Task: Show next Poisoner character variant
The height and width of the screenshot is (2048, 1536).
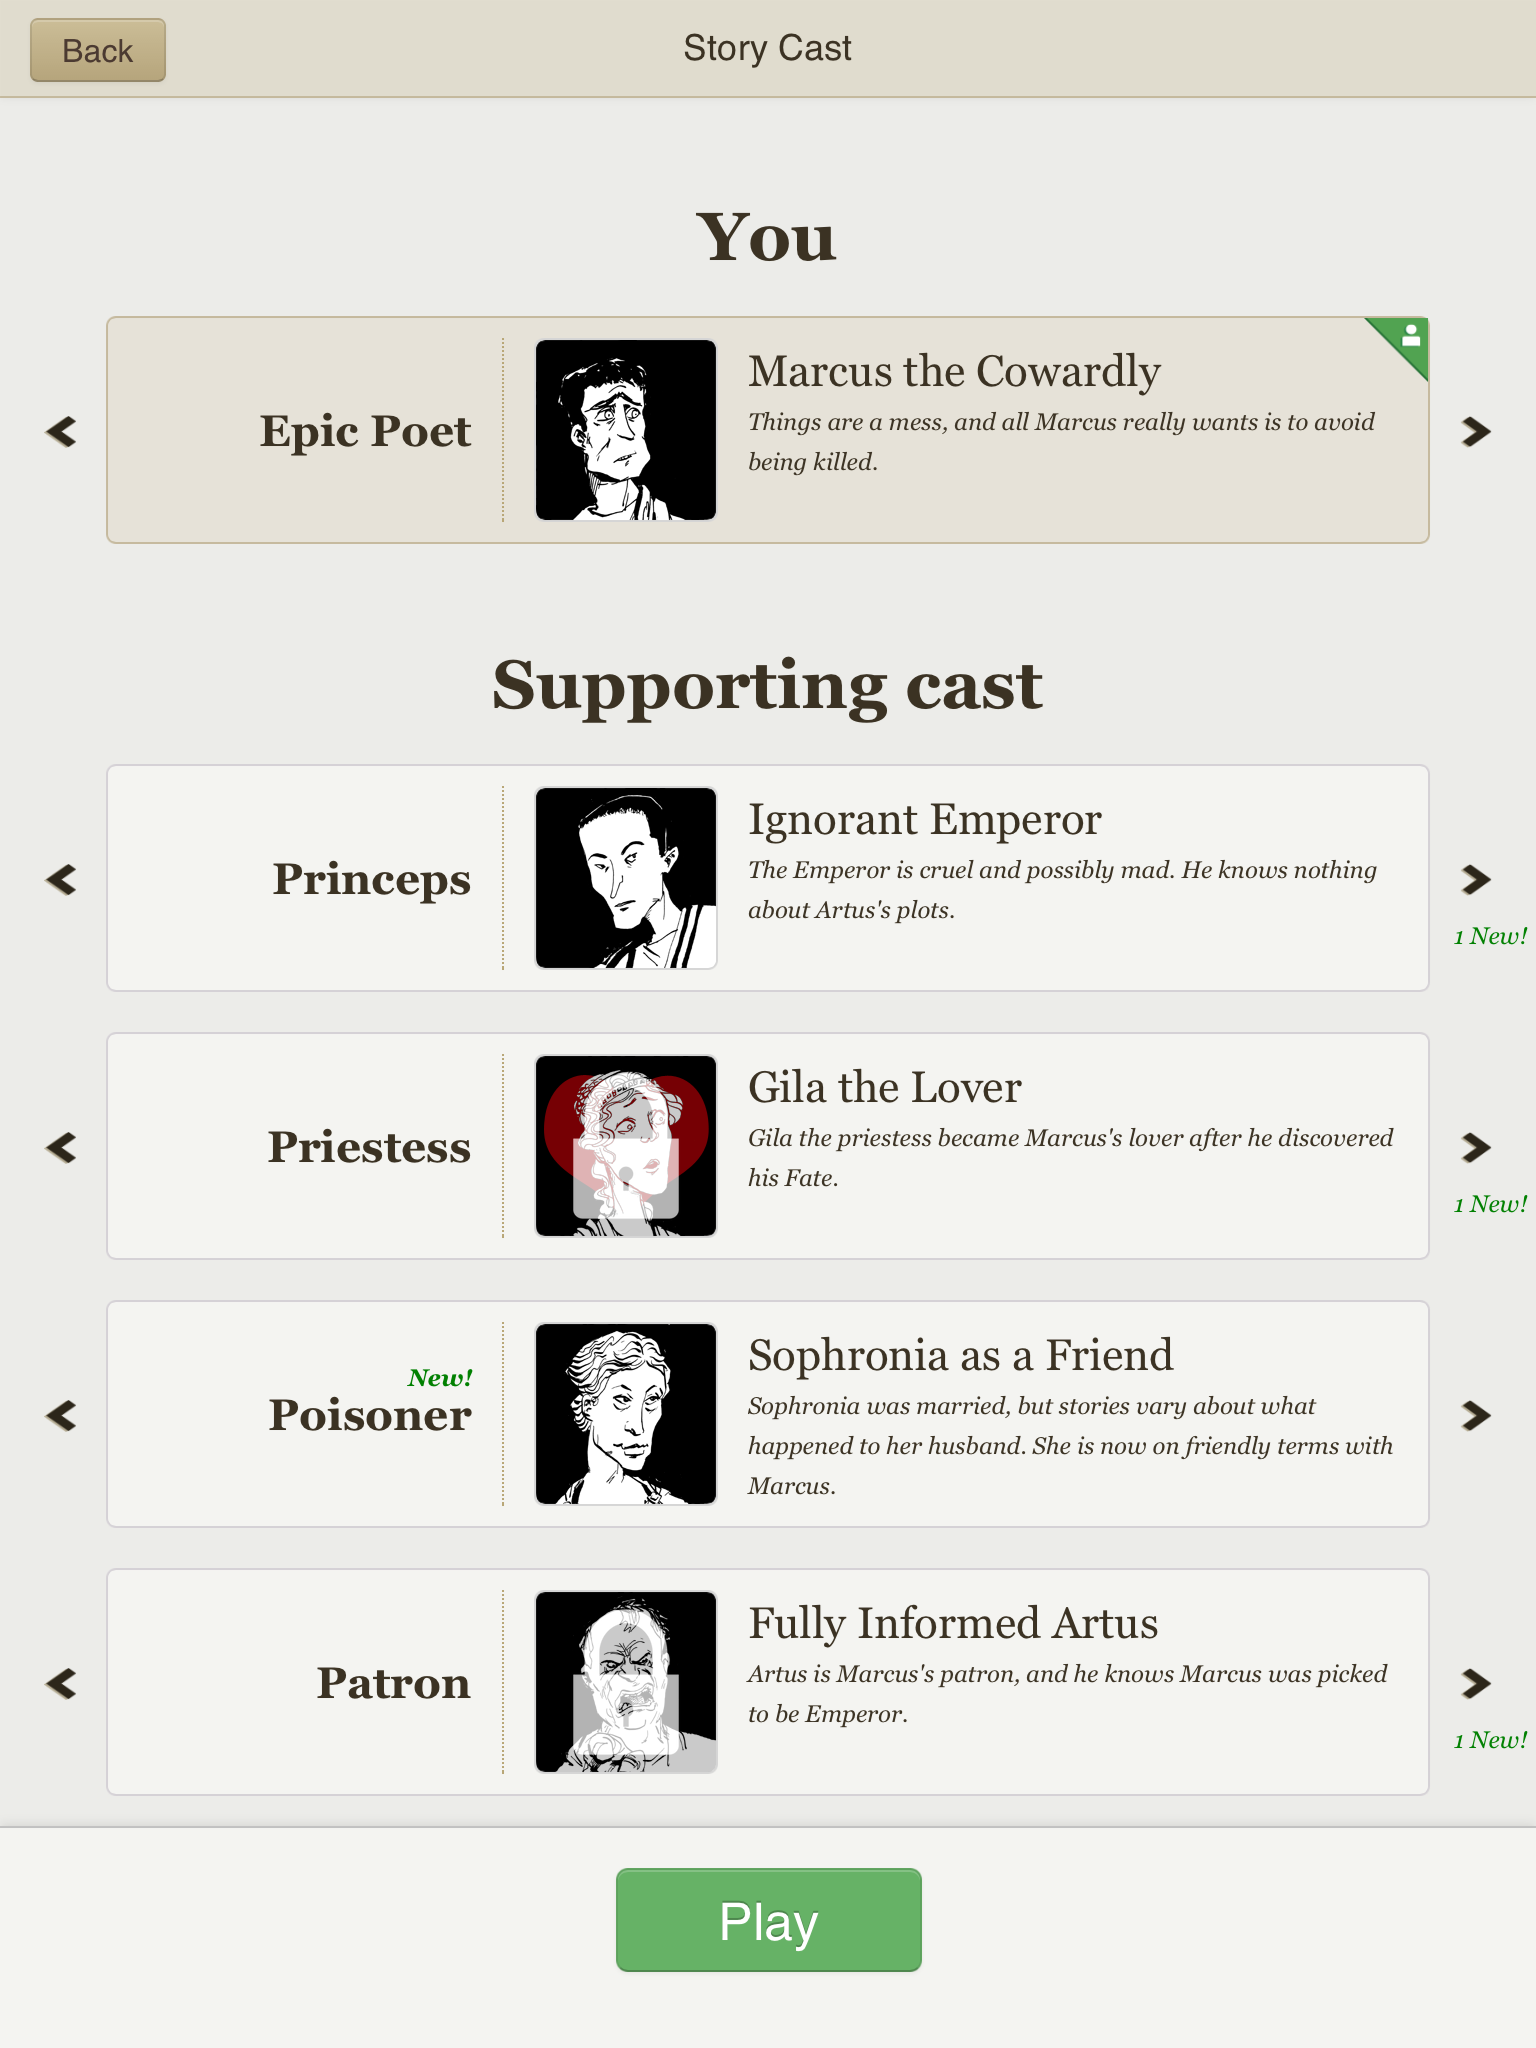Action: click(1476, 1415)
